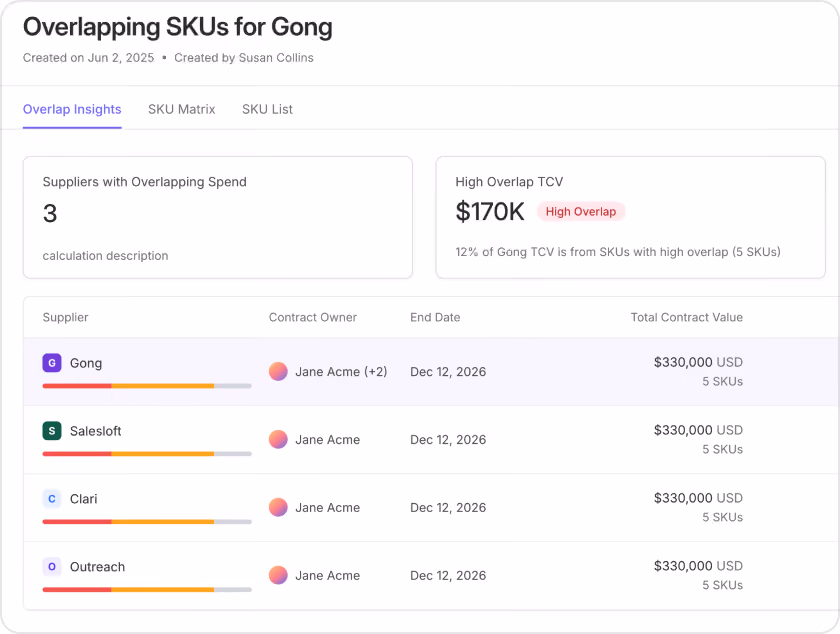Click the Outreach supplier logo icon
The width and height of the screenshot is (840, 634).
[52, 566]
